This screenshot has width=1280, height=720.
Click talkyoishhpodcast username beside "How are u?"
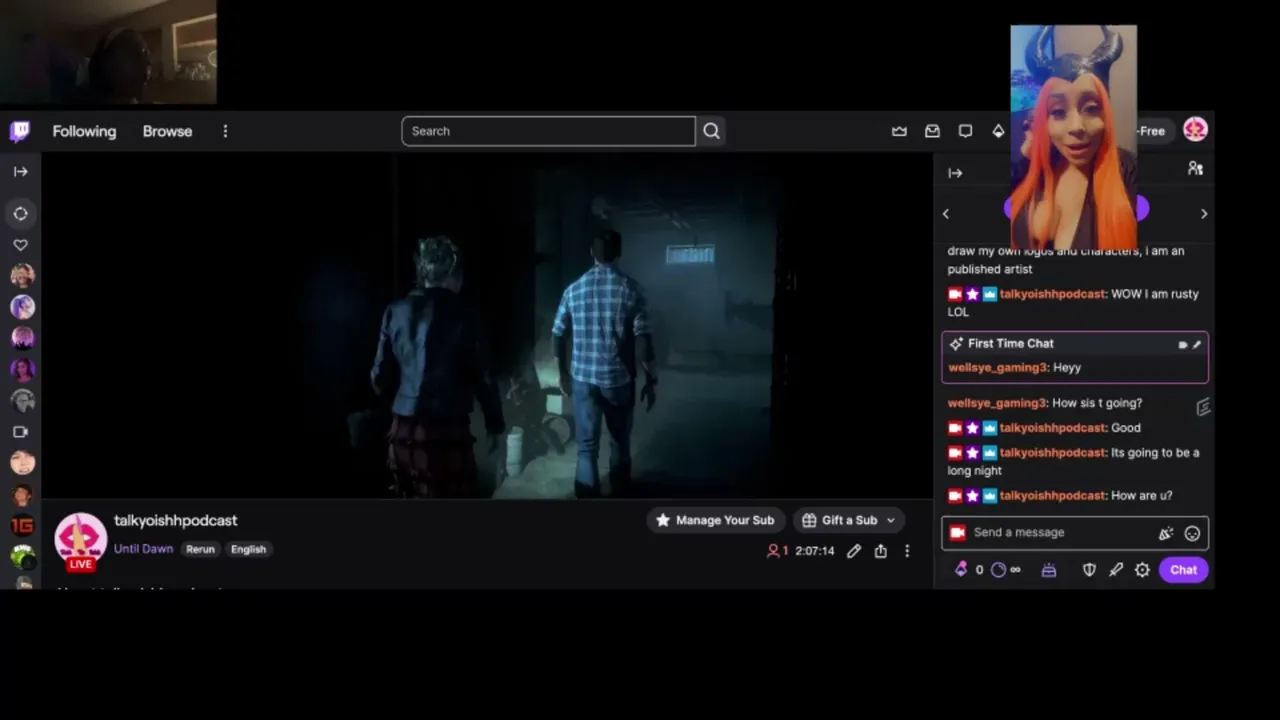[x=1053, y=495]
